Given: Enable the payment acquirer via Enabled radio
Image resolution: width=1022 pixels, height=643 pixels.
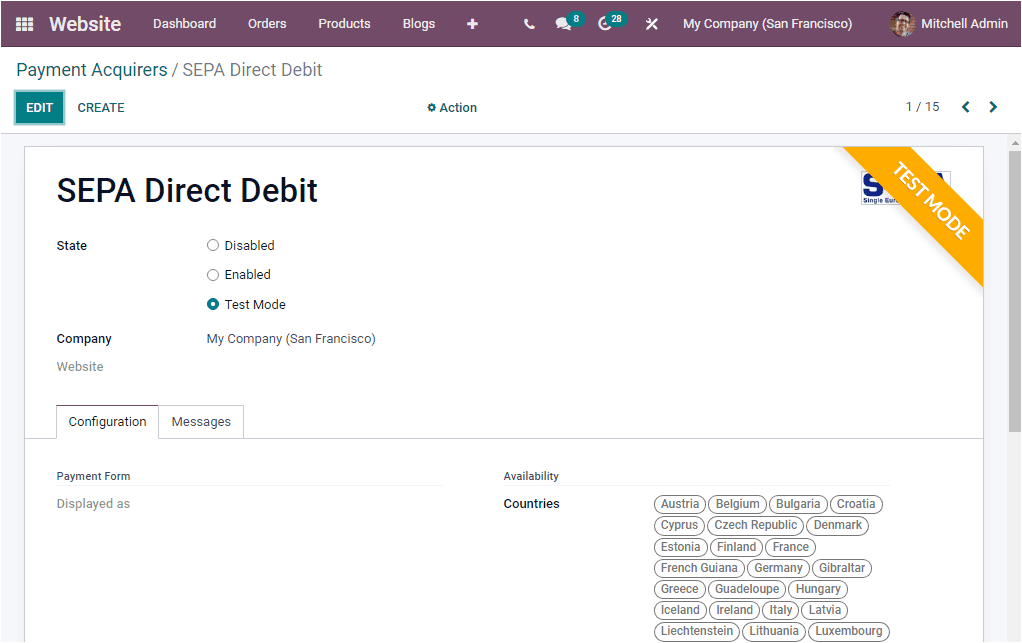Looking at the screenshot, I should tap(213, 274).
